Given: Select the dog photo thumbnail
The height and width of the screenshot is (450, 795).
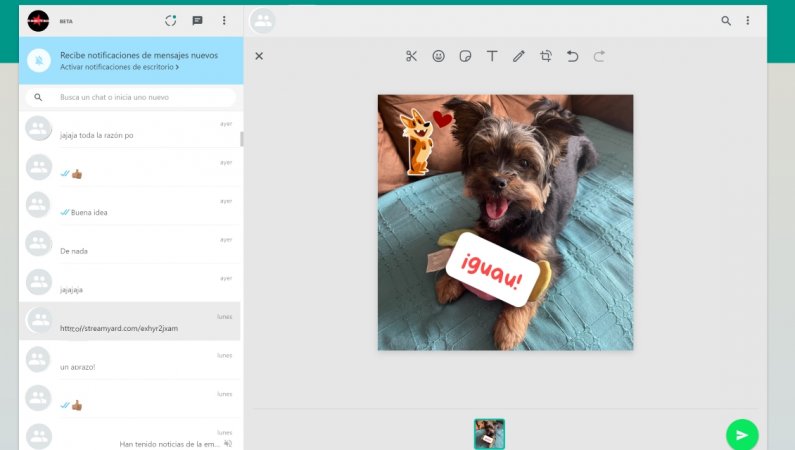Looking at the screenshot, I should click(489, 434).
